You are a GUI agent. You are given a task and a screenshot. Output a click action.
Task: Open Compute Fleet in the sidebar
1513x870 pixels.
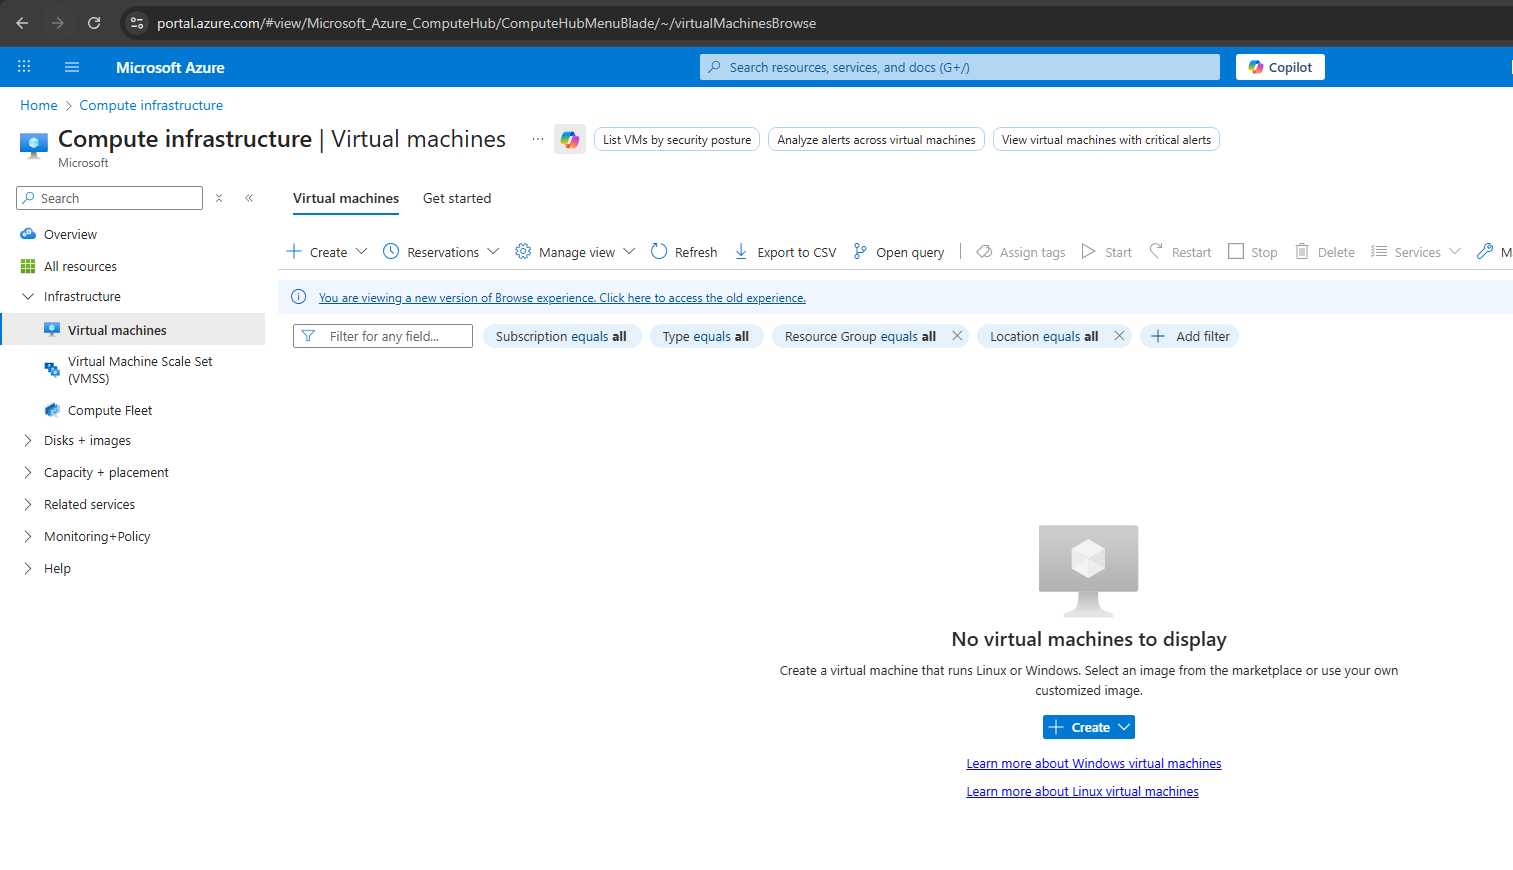(110, 410)
